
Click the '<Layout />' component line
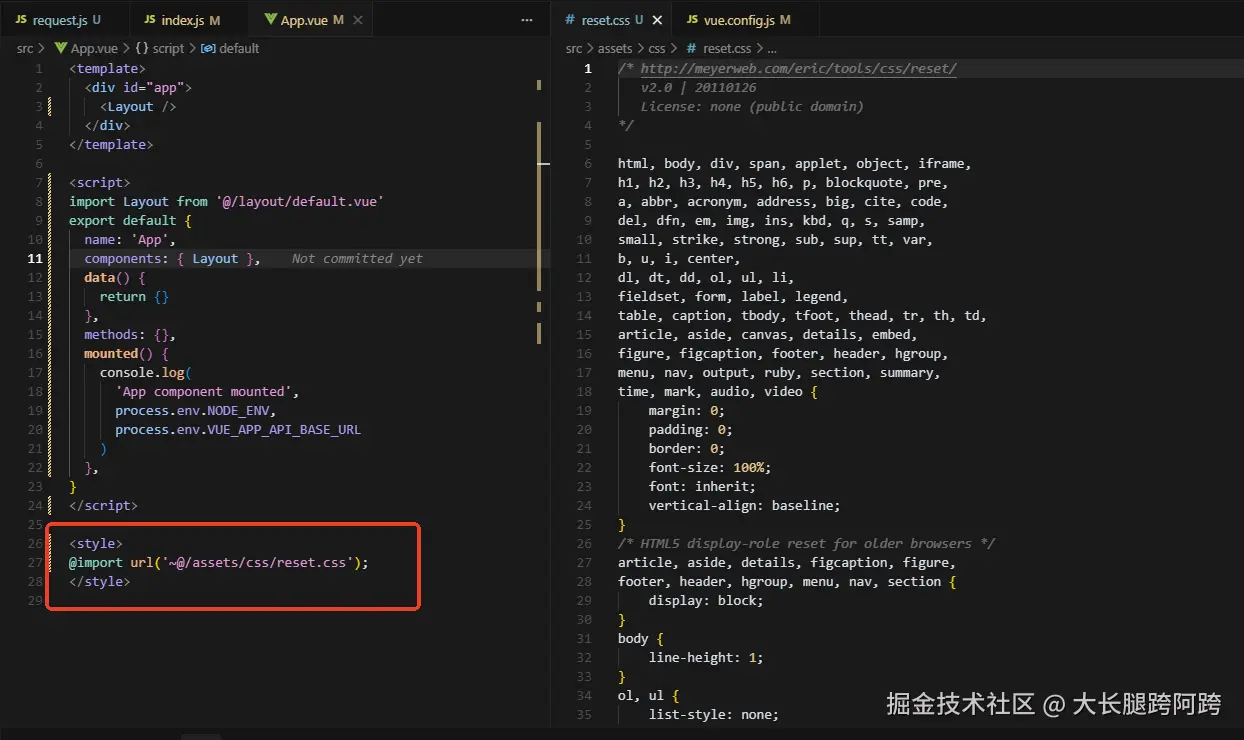(x=138, y=106)
